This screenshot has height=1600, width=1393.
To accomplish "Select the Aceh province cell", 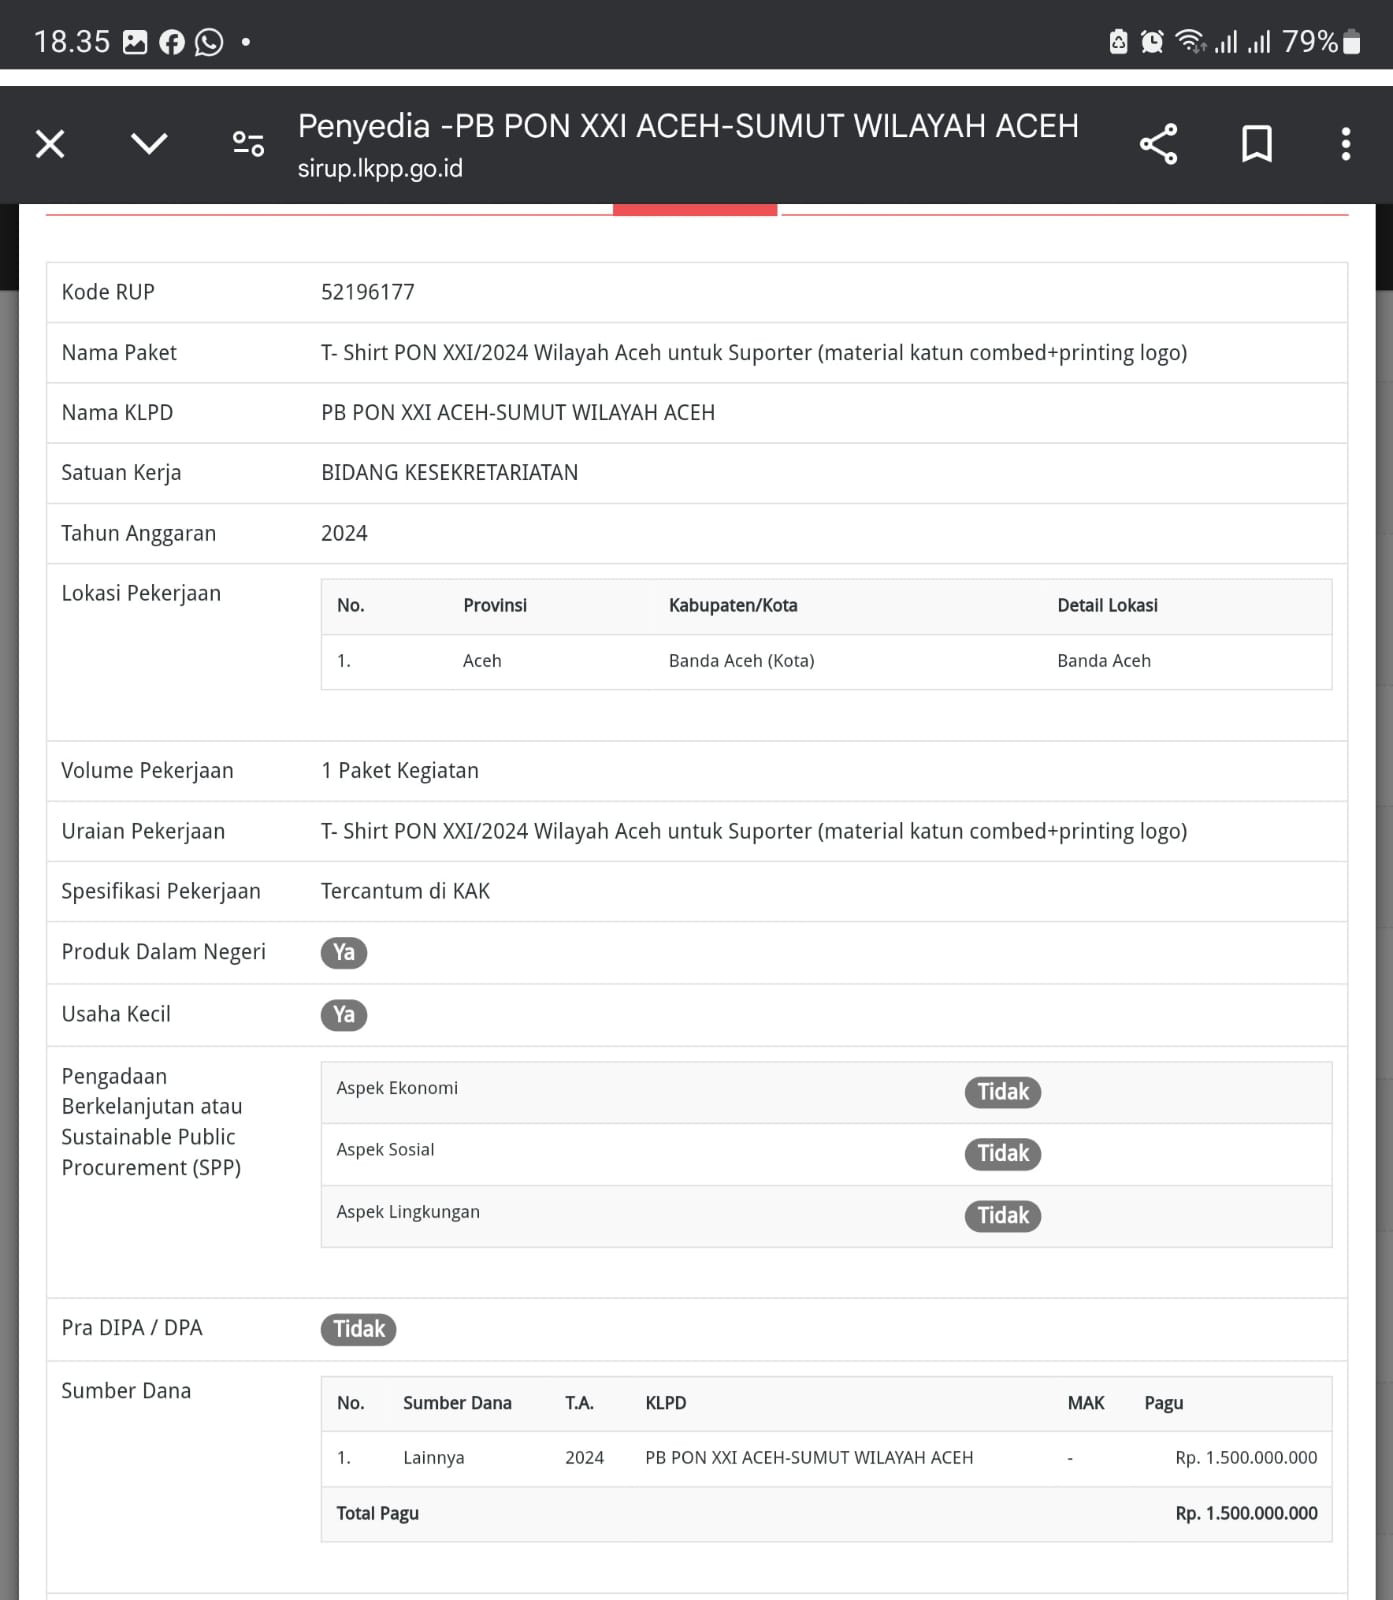I will (482, 661).
